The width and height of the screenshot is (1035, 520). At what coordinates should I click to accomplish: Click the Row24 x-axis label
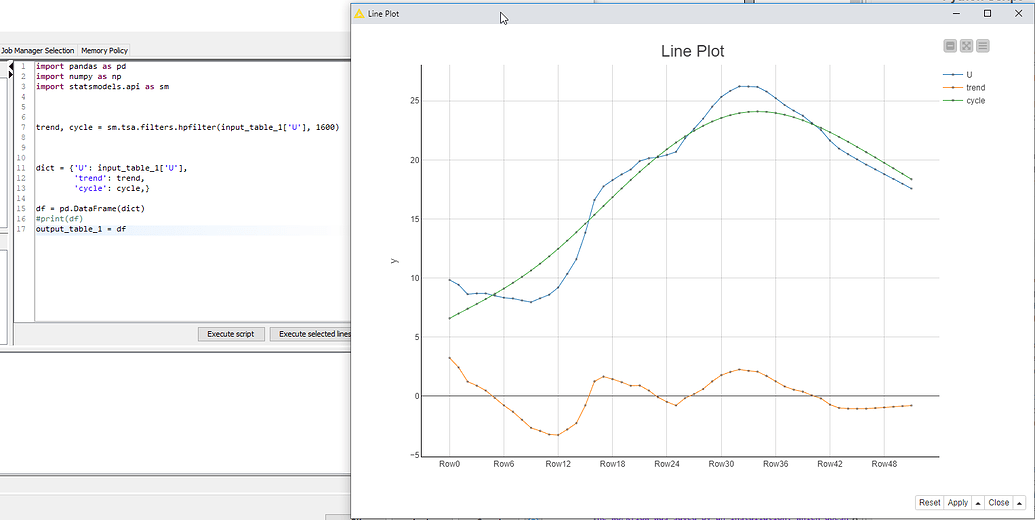click(666, 464)
